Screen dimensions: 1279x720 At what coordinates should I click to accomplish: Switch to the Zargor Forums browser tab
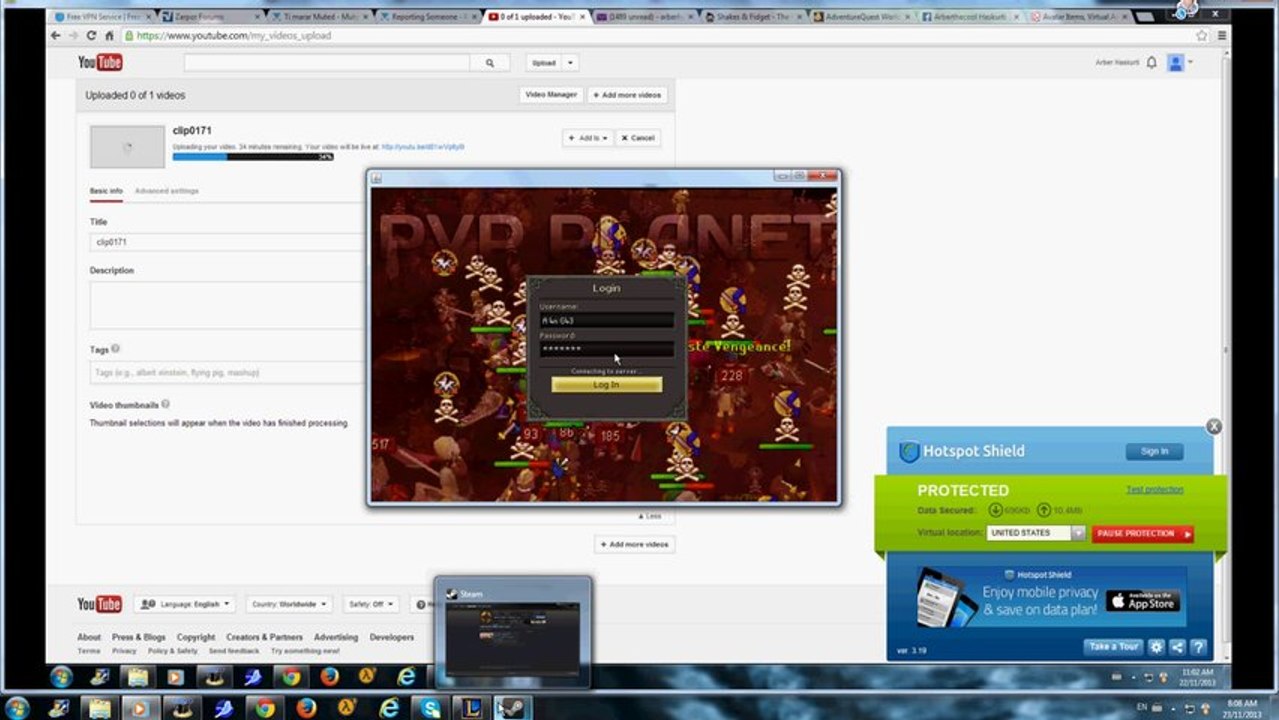209,17
